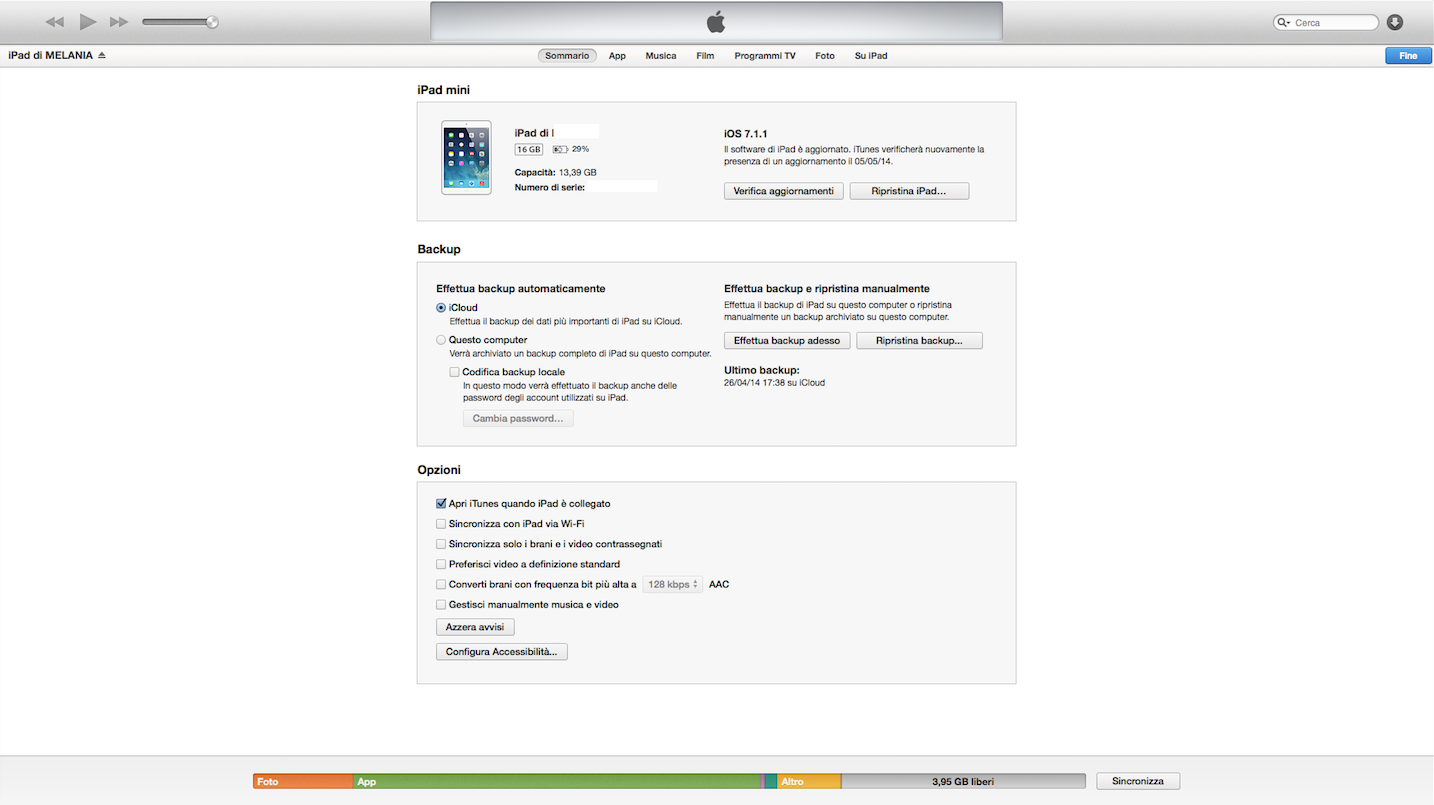Go to the Musica tab
The image size is (1434, 805).
coord(661,56)
